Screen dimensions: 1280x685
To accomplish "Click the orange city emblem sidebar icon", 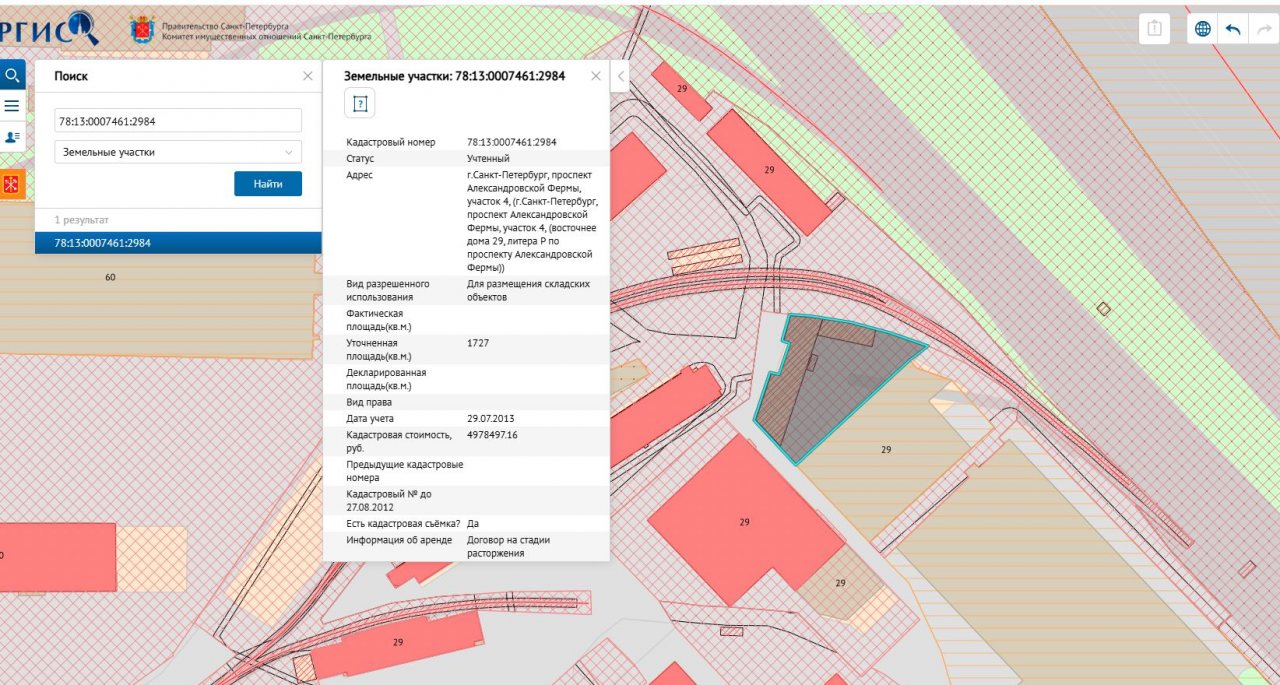I will point(12,185).
